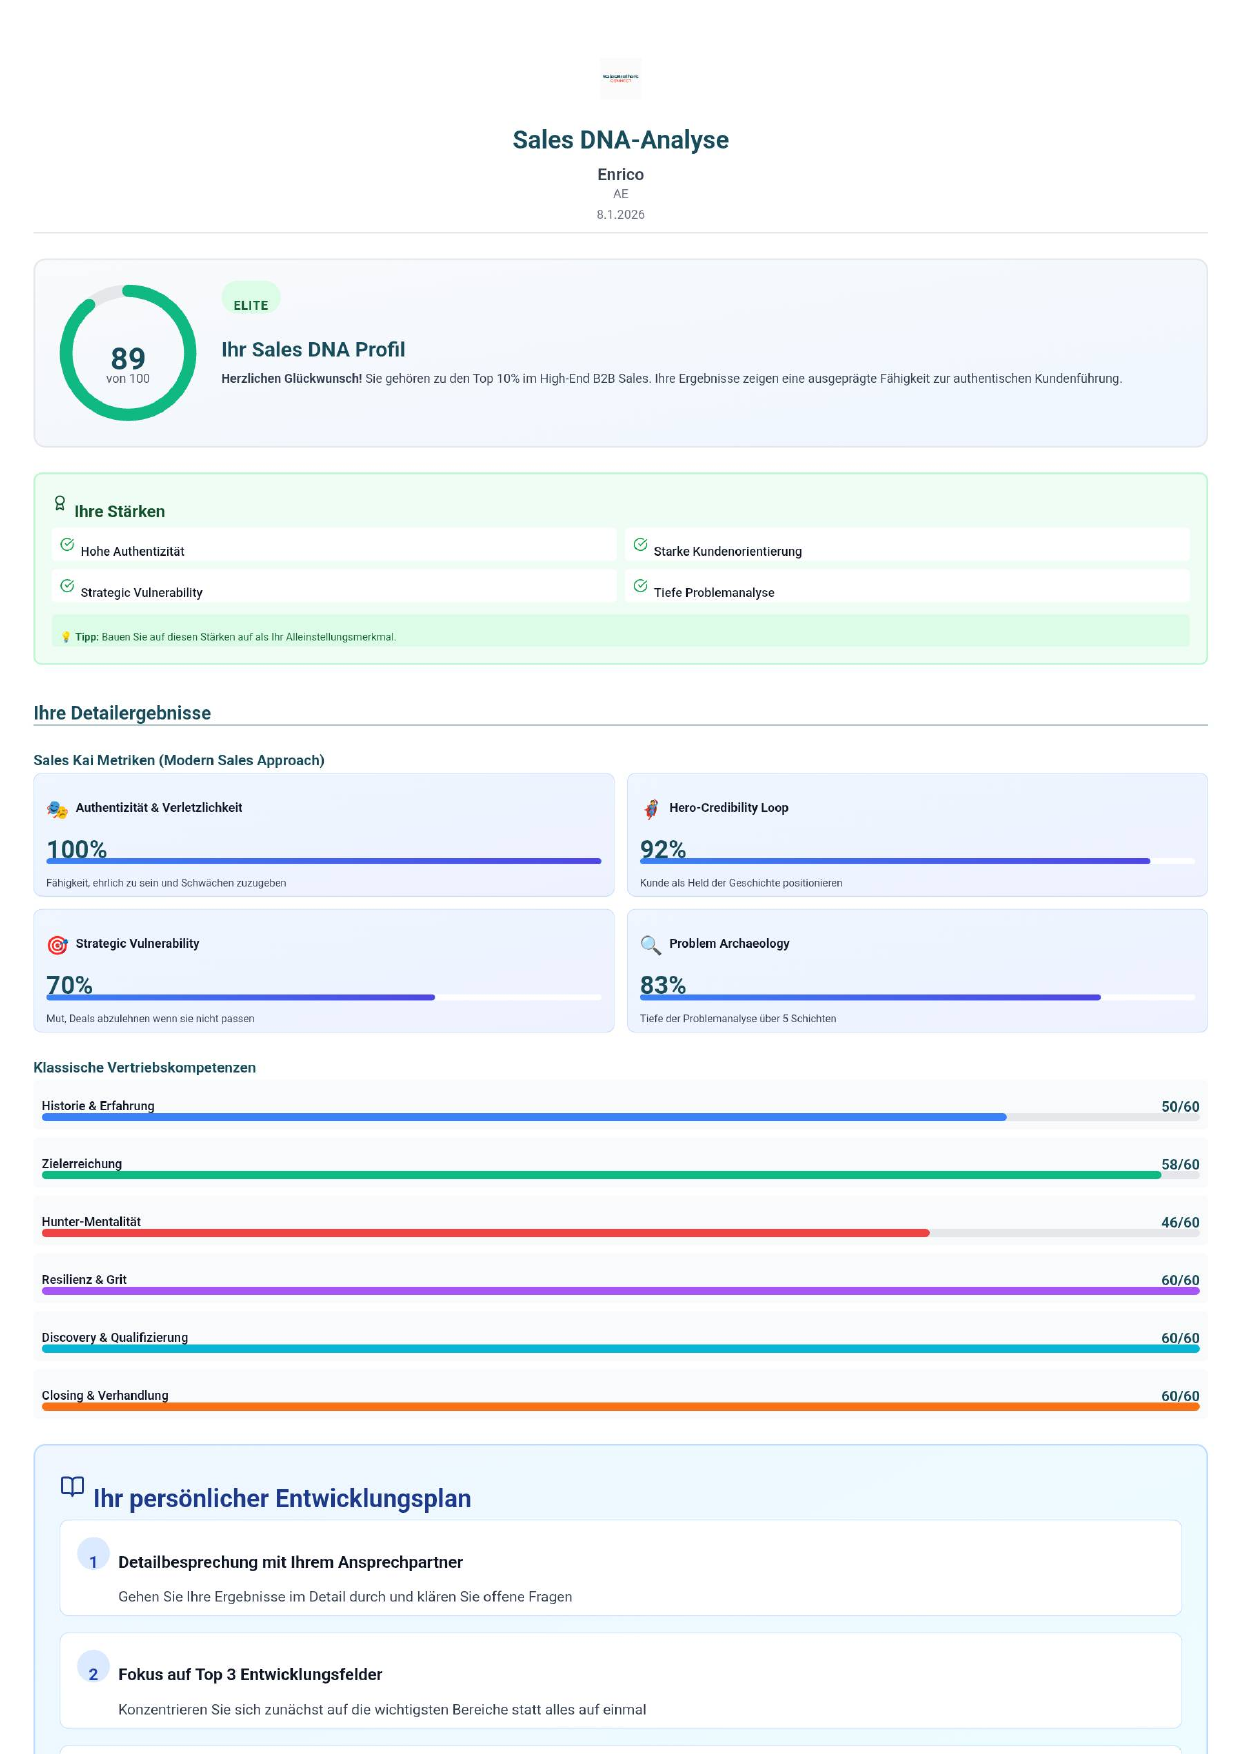Open the Detailbesprechung mit Ihrem Ansprechpartner step
The width and height of the screenshot is (1241, 1754).
[290, 1562]
